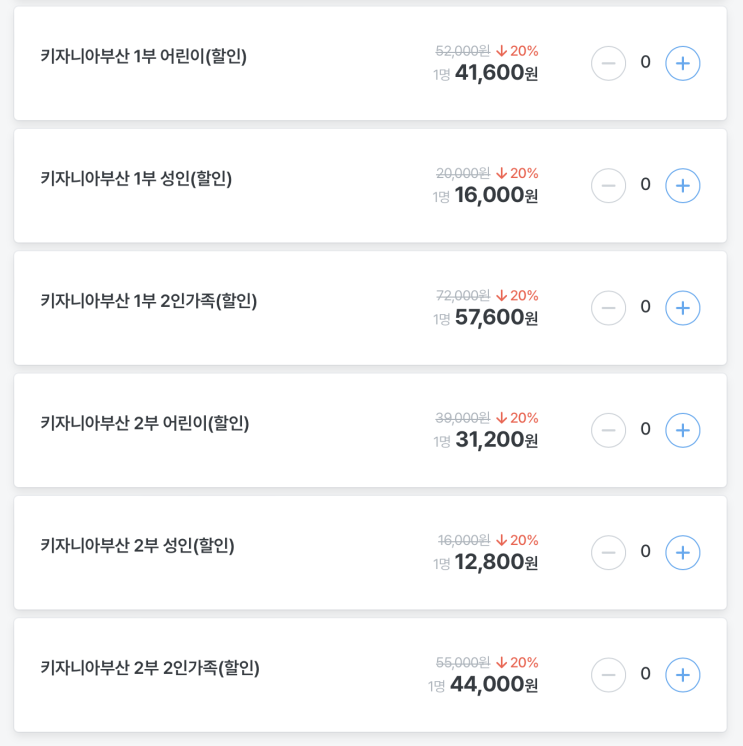
Task: Click the 20% discount label on 57,600원 row
Action: (518, 296)
